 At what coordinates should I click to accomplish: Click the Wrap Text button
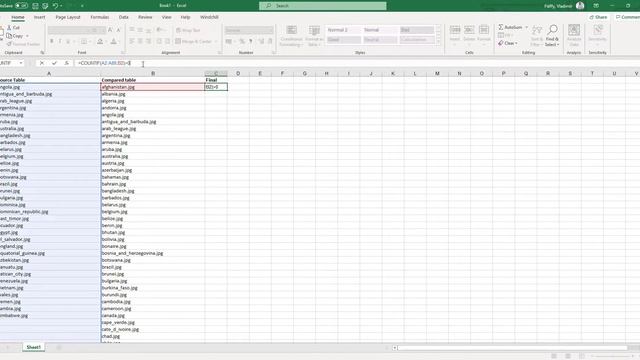point(188,30)
